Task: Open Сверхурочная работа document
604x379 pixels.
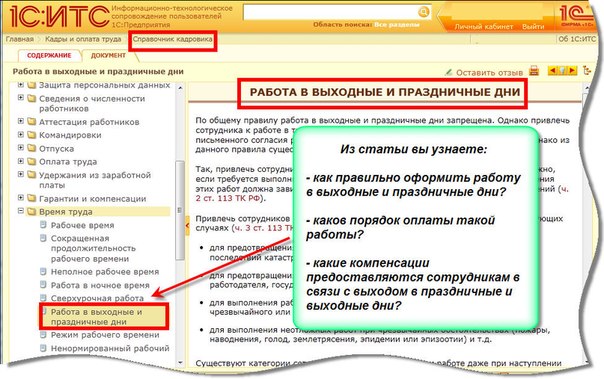Action: [97, 299]
